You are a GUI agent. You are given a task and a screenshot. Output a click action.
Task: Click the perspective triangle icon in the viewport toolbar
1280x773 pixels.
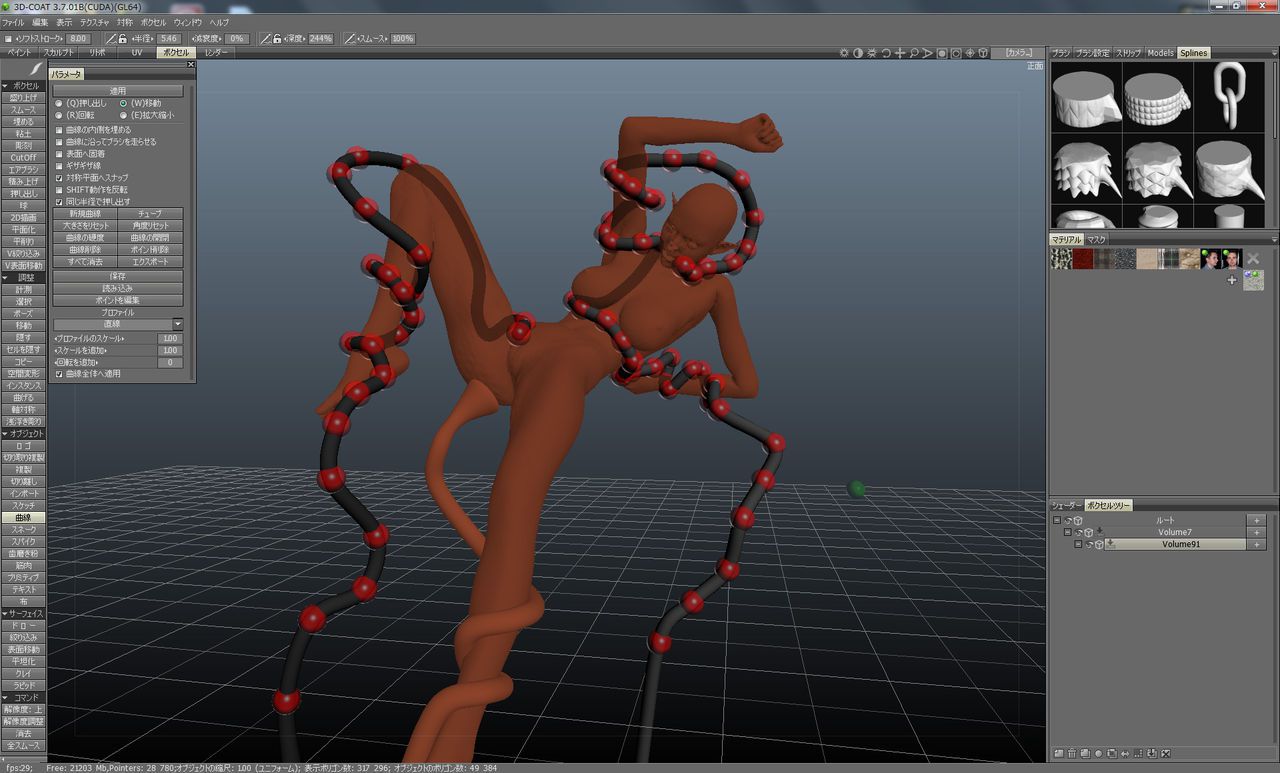coord(928,52)
